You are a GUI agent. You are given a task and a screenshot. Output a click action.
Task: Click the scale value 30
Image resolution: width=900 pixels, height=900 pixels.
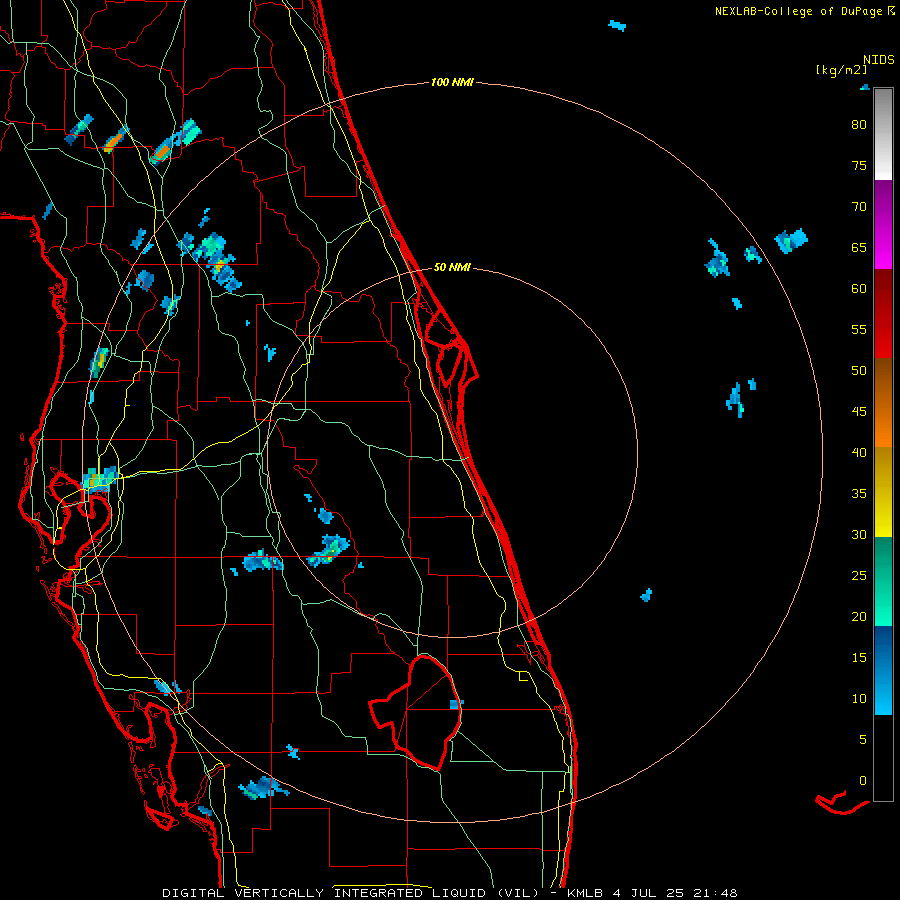pyautogui.click(x=859, y=535)
